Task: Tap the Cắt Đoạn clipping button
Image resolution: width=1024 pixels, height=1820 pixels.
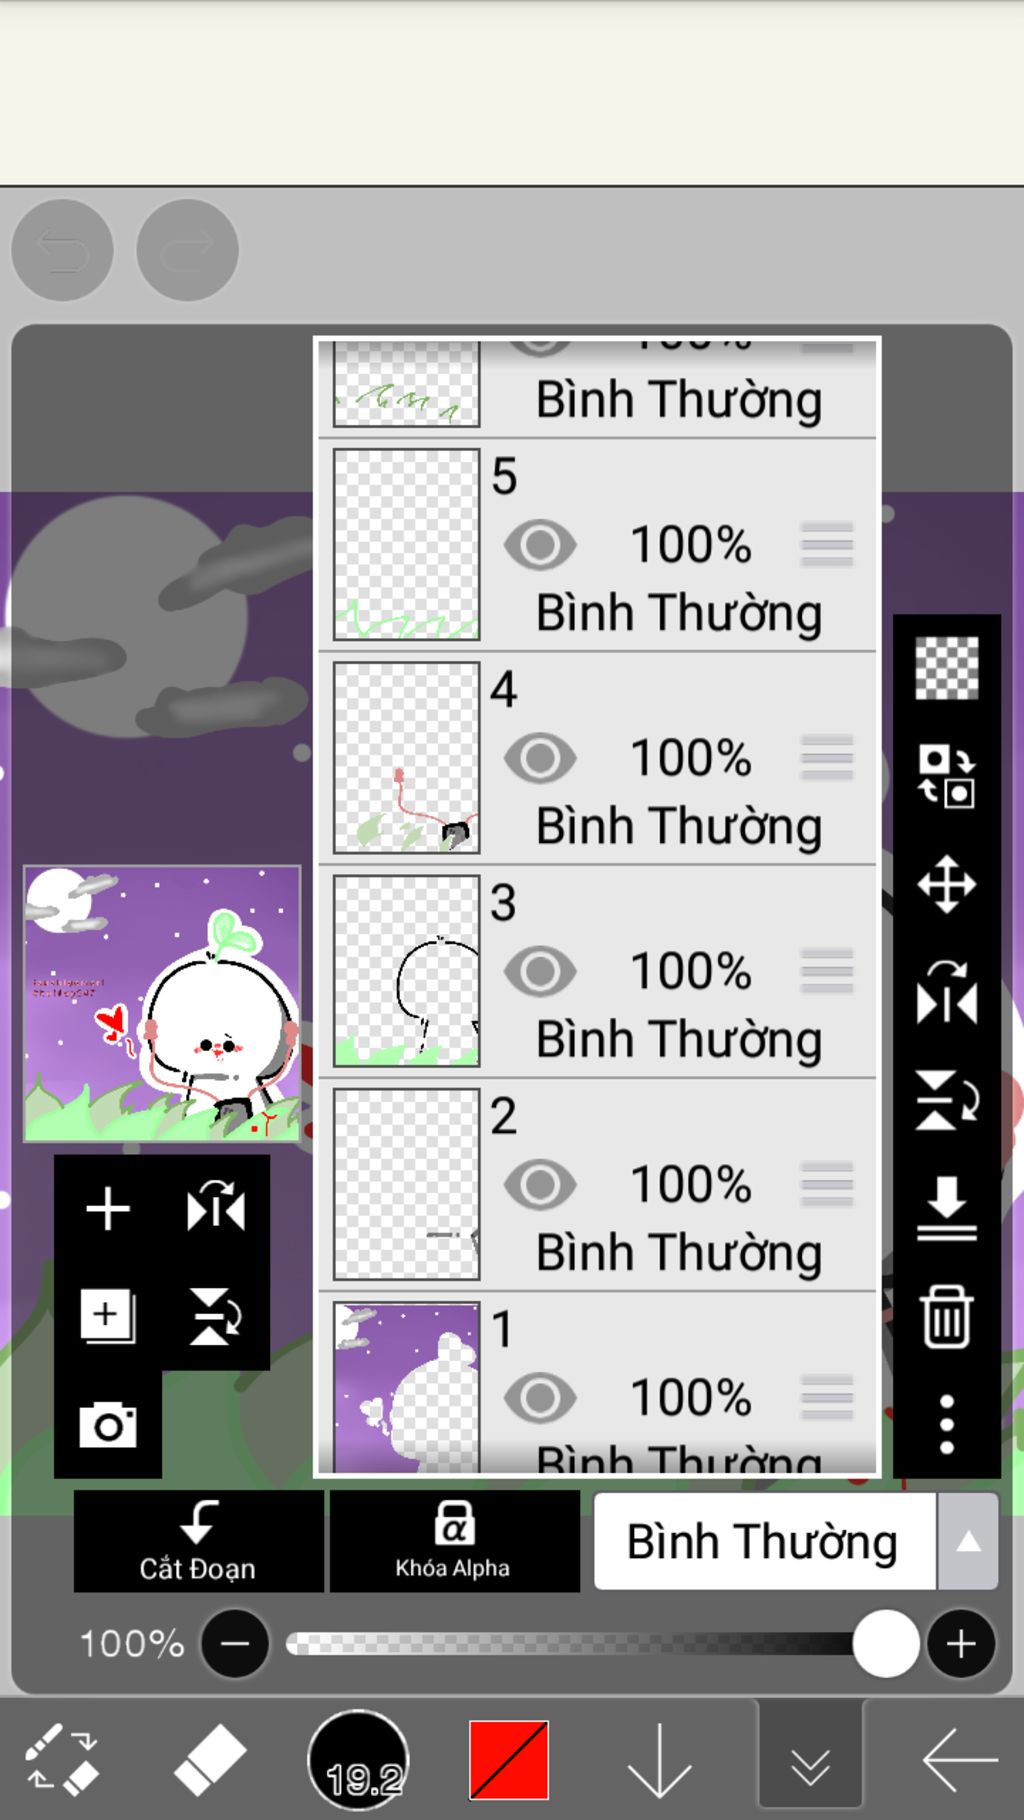Action: tap(198, 1541)
